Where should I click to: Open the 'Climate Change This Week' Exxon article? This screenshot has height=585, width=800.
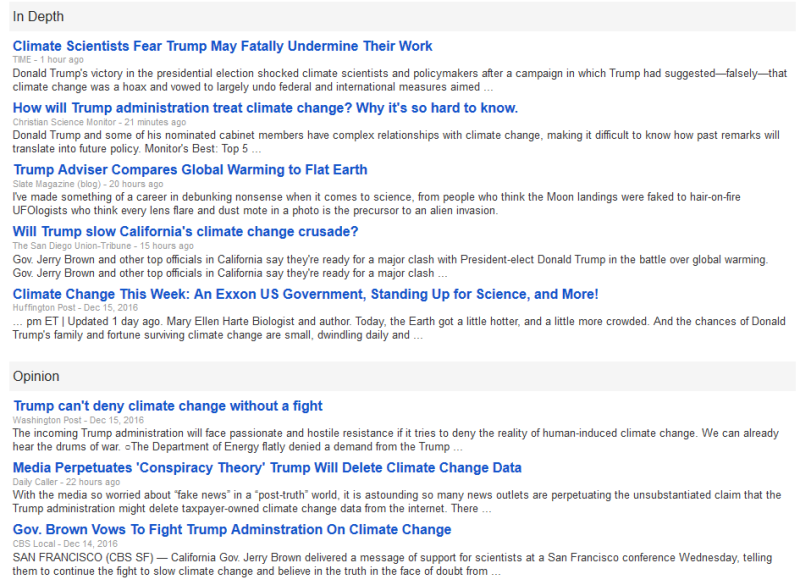point(303,293)
